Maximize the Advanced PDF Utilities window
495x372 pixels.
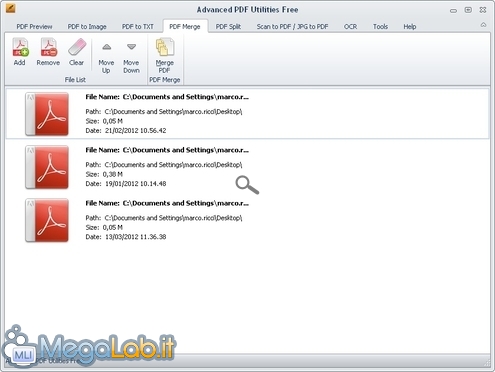pos(468,10)
